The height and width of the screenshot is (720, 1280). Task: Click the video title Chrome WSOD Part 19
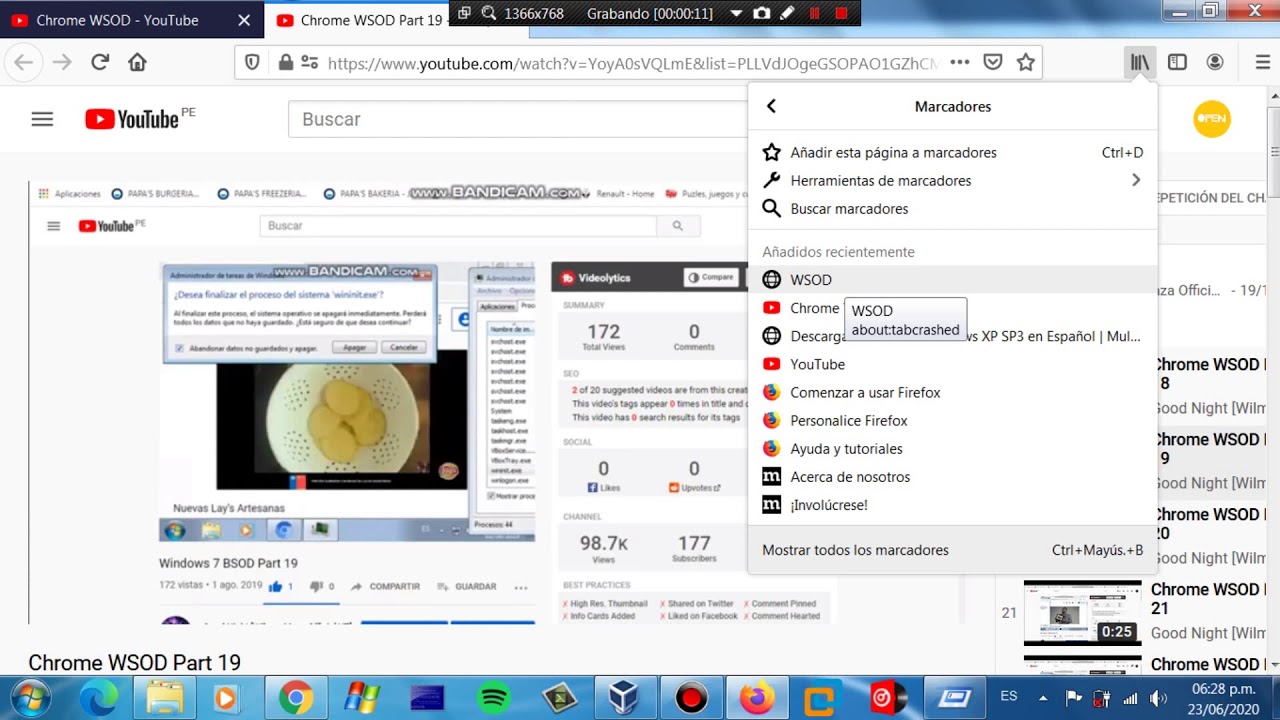(x=134, y=662)
